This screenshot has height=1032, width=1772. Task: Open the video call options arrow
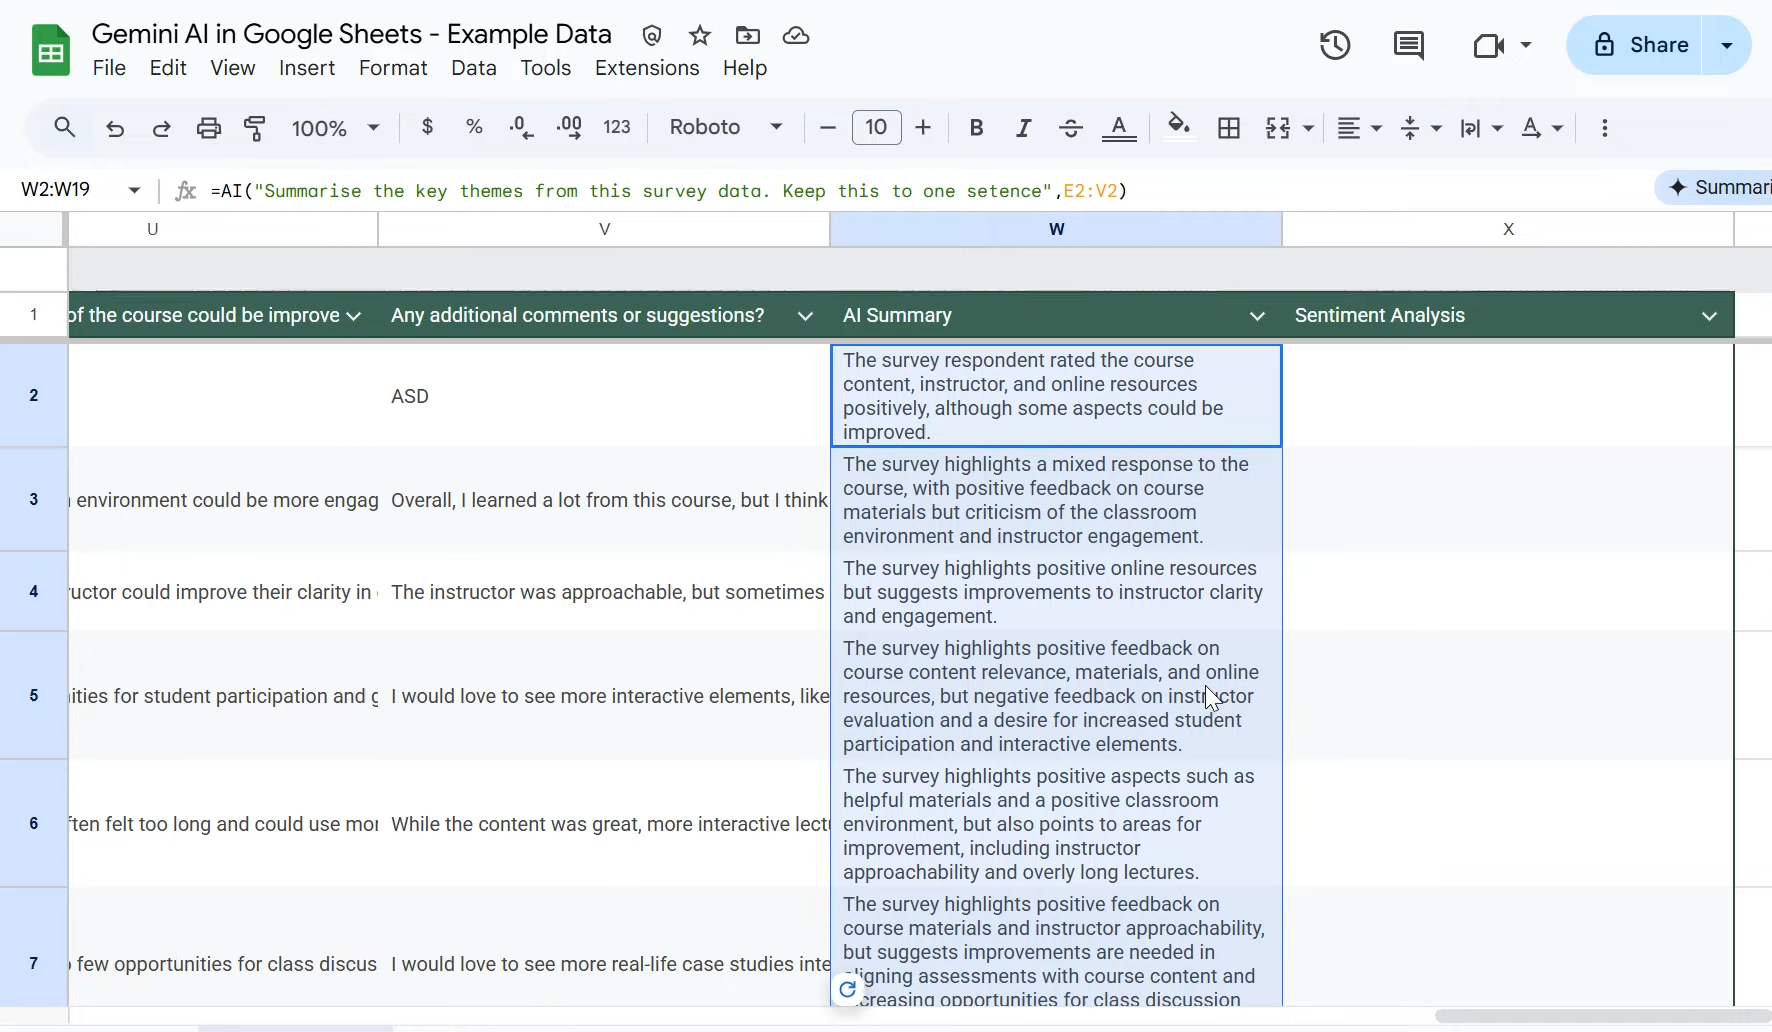coord(1526,45)
